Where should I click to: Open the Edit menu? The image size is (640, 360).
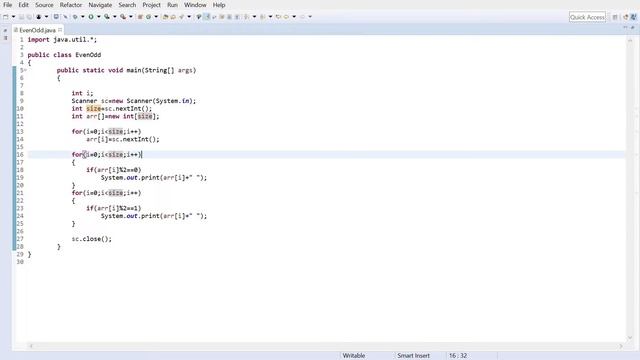(23, 5)
